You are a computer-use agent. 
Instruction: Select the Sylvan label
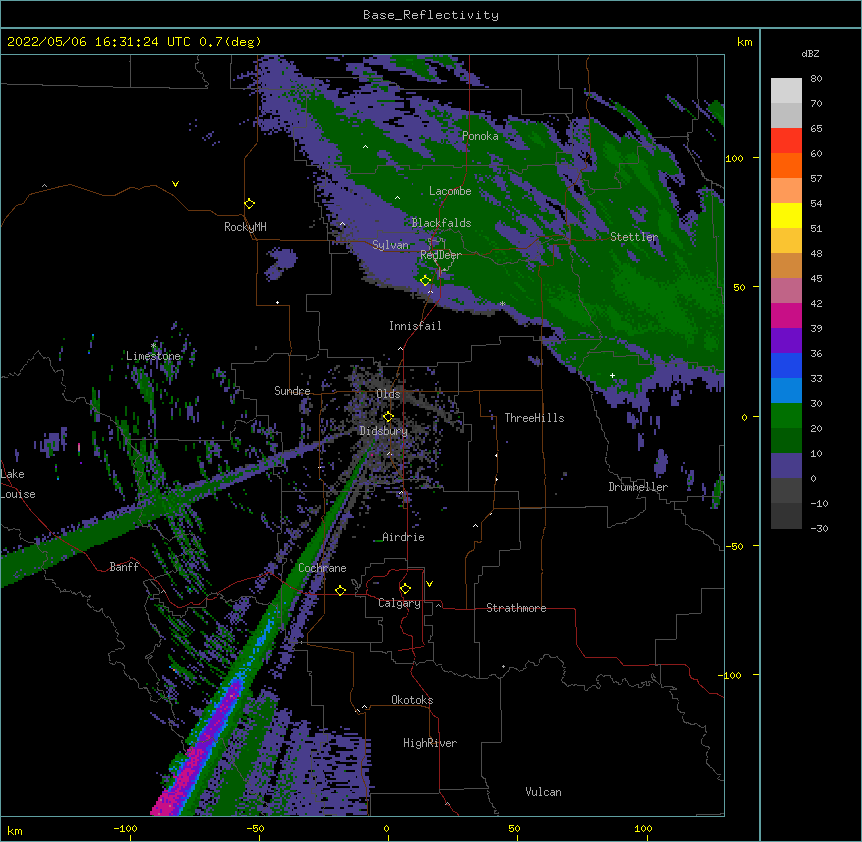pos(390,245)
